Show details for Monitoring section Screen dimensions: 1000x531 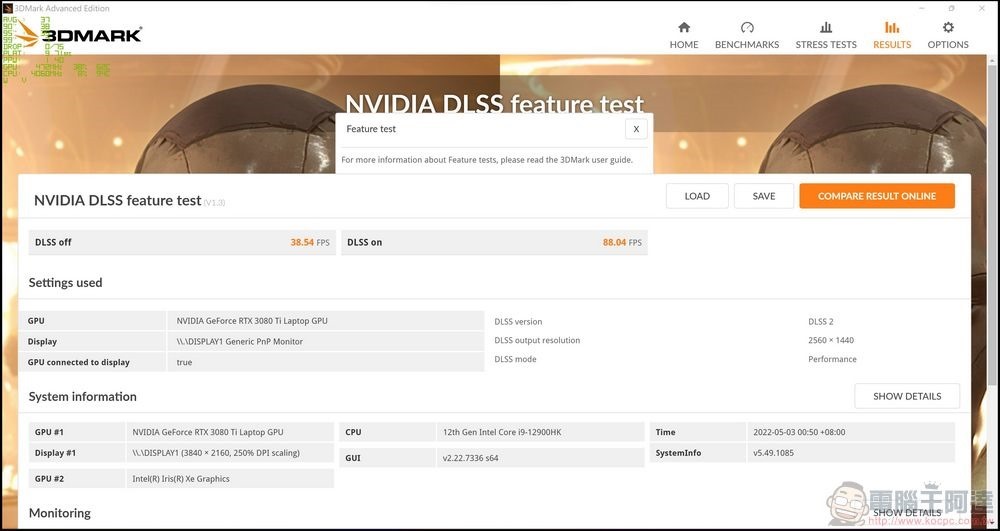click(x=907, y=513)
